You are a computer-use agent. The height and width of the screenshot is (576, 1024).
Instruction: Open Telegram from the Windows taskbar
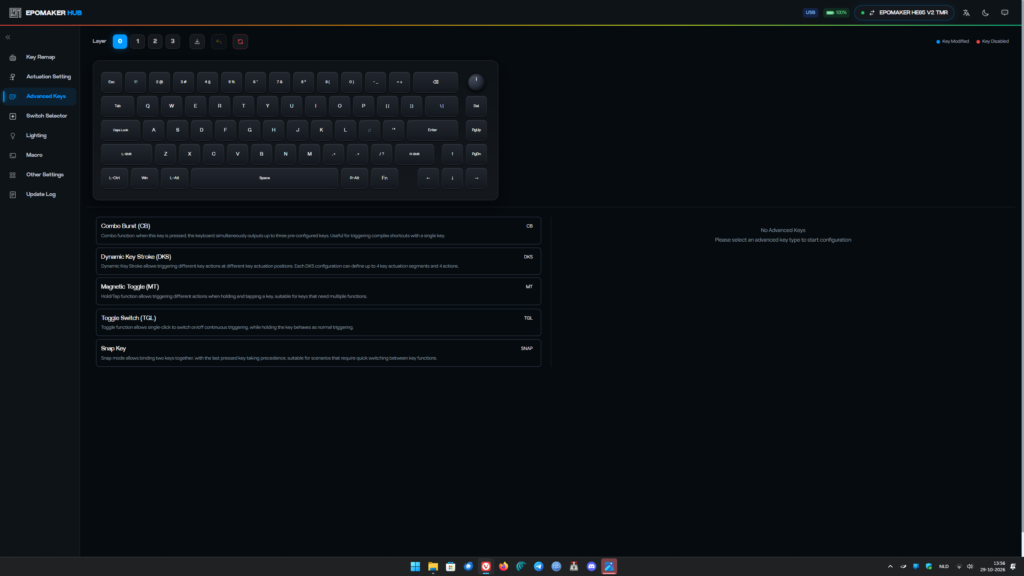click(x=539, y=566)
